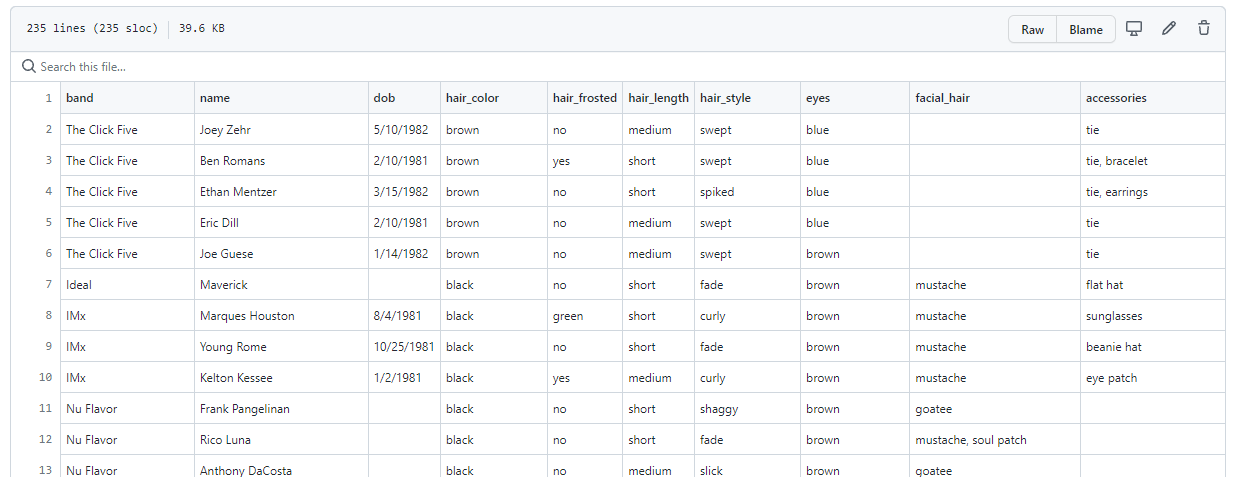Click the 235 lines (235 sloc) text

tap(92, 29)
